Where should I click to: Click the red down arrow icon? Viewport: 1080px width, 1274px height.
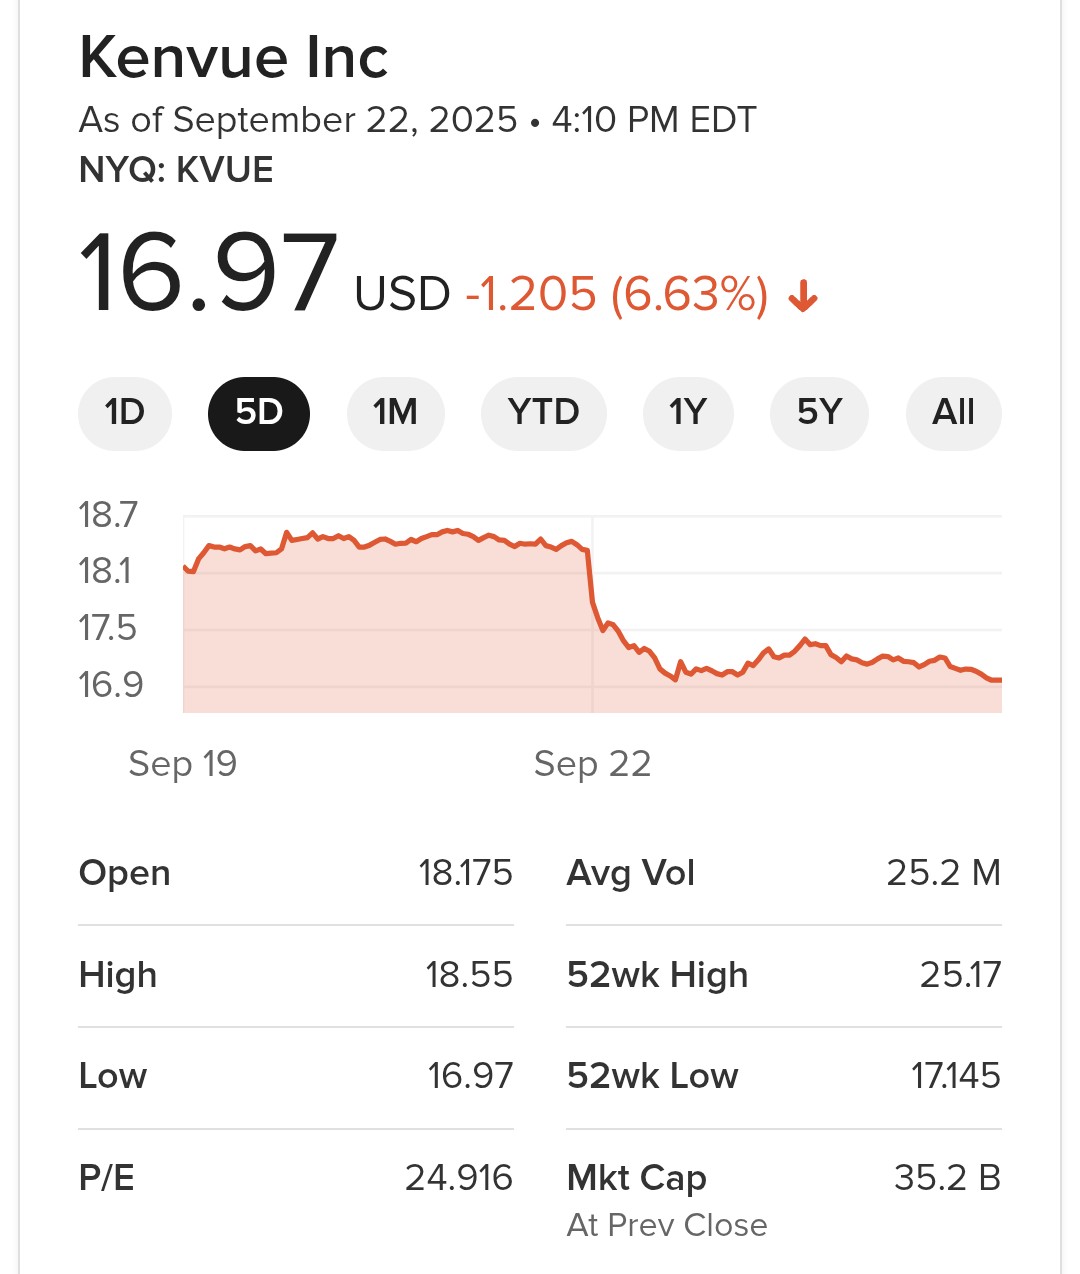803,297
